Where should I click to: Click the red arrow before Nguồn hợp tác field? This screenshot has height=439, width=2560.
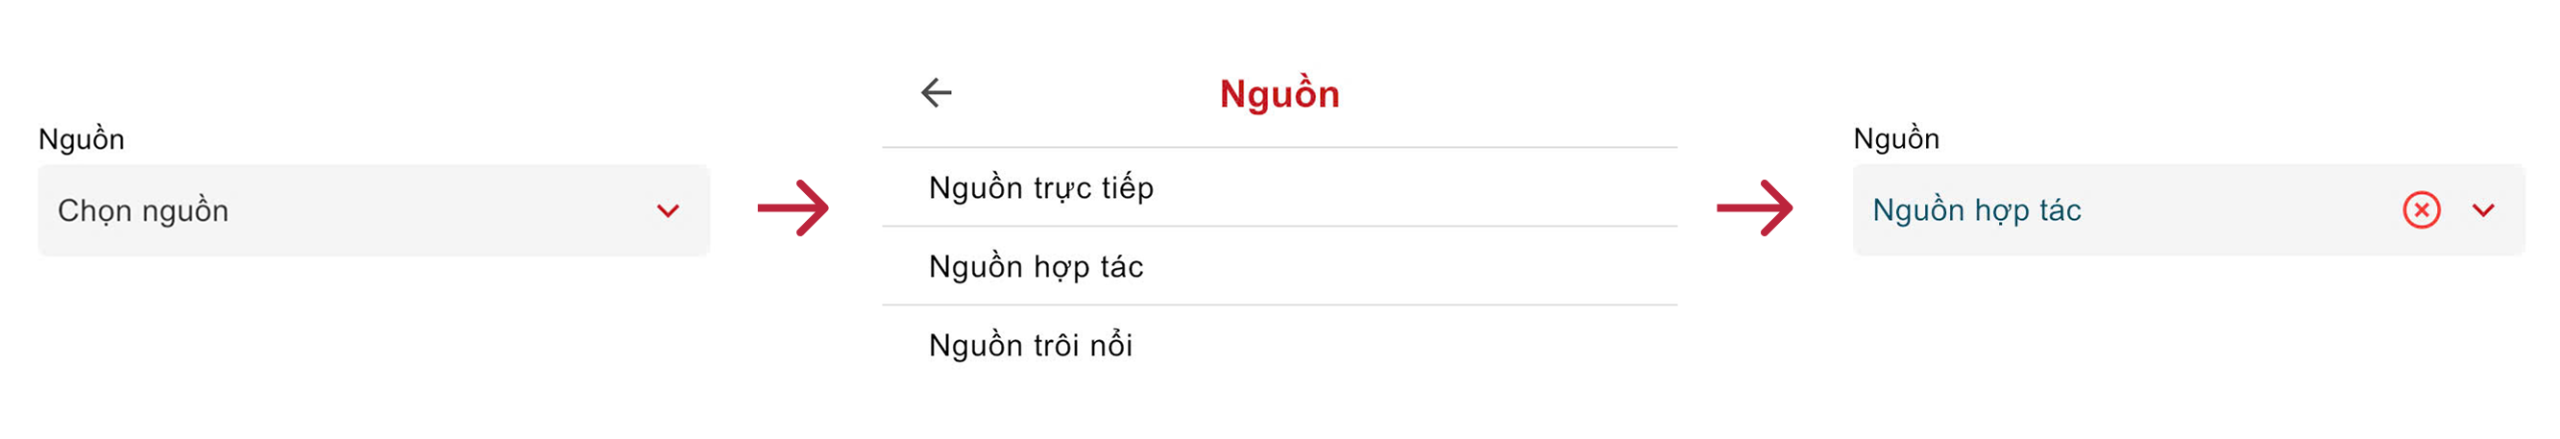coord(1753,208)
